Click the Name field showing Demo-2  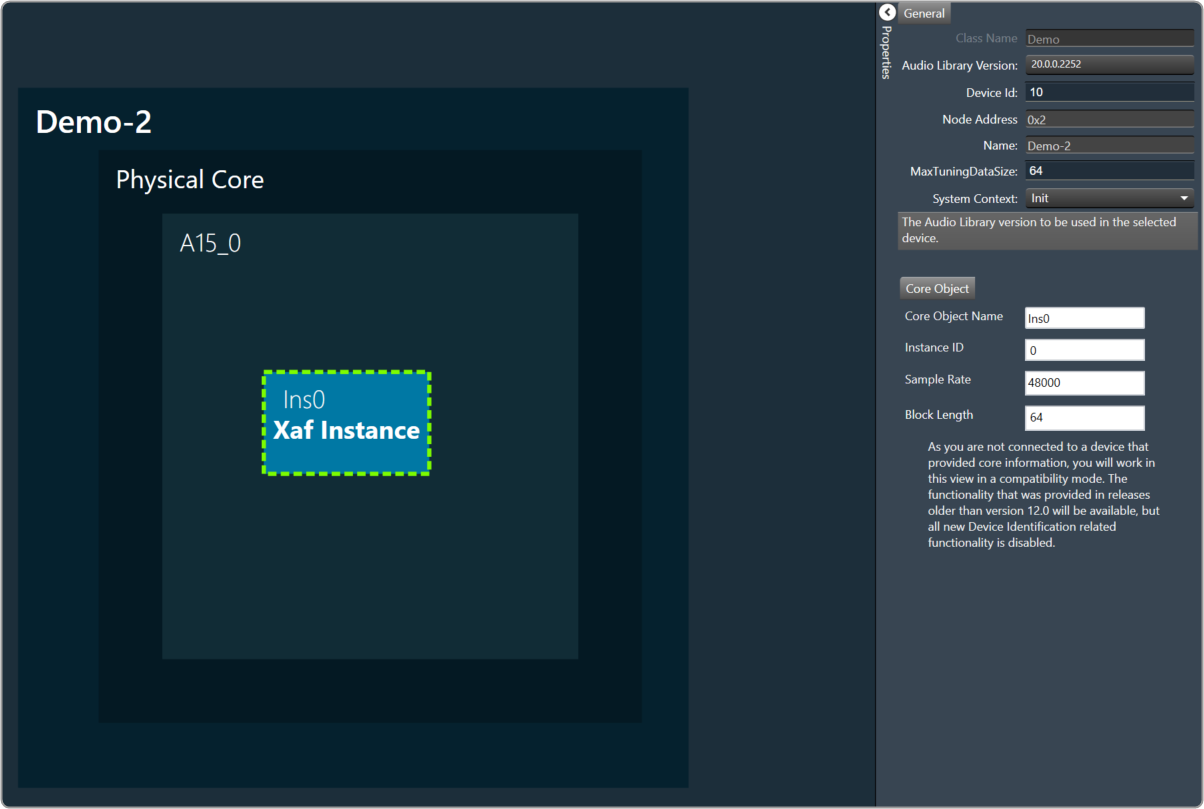[x=1109, y=145]
